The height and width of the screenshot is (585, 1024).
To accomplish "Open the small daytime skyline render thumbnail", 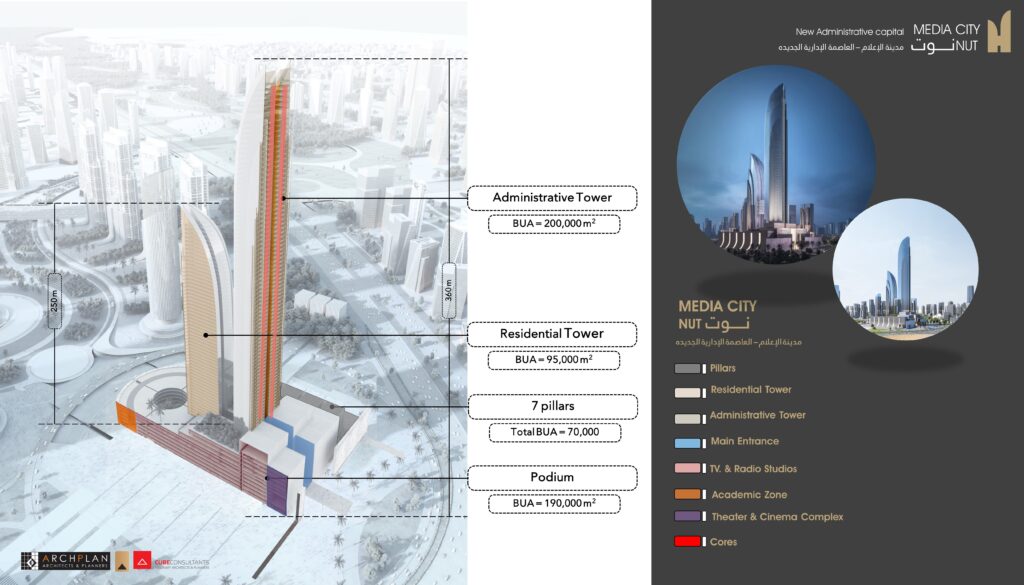I will pyautogui.click(x=905, y=270).
